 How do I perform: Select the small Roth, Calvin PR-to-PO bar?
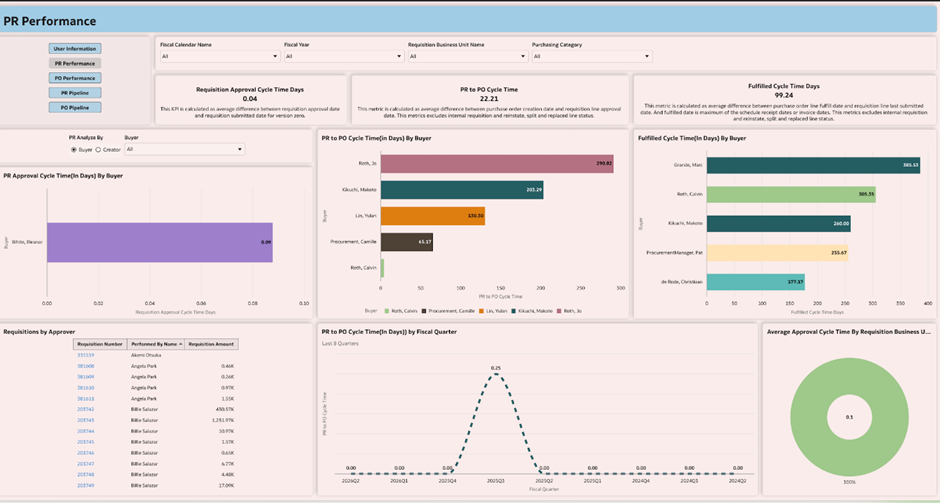click(382, 268)
